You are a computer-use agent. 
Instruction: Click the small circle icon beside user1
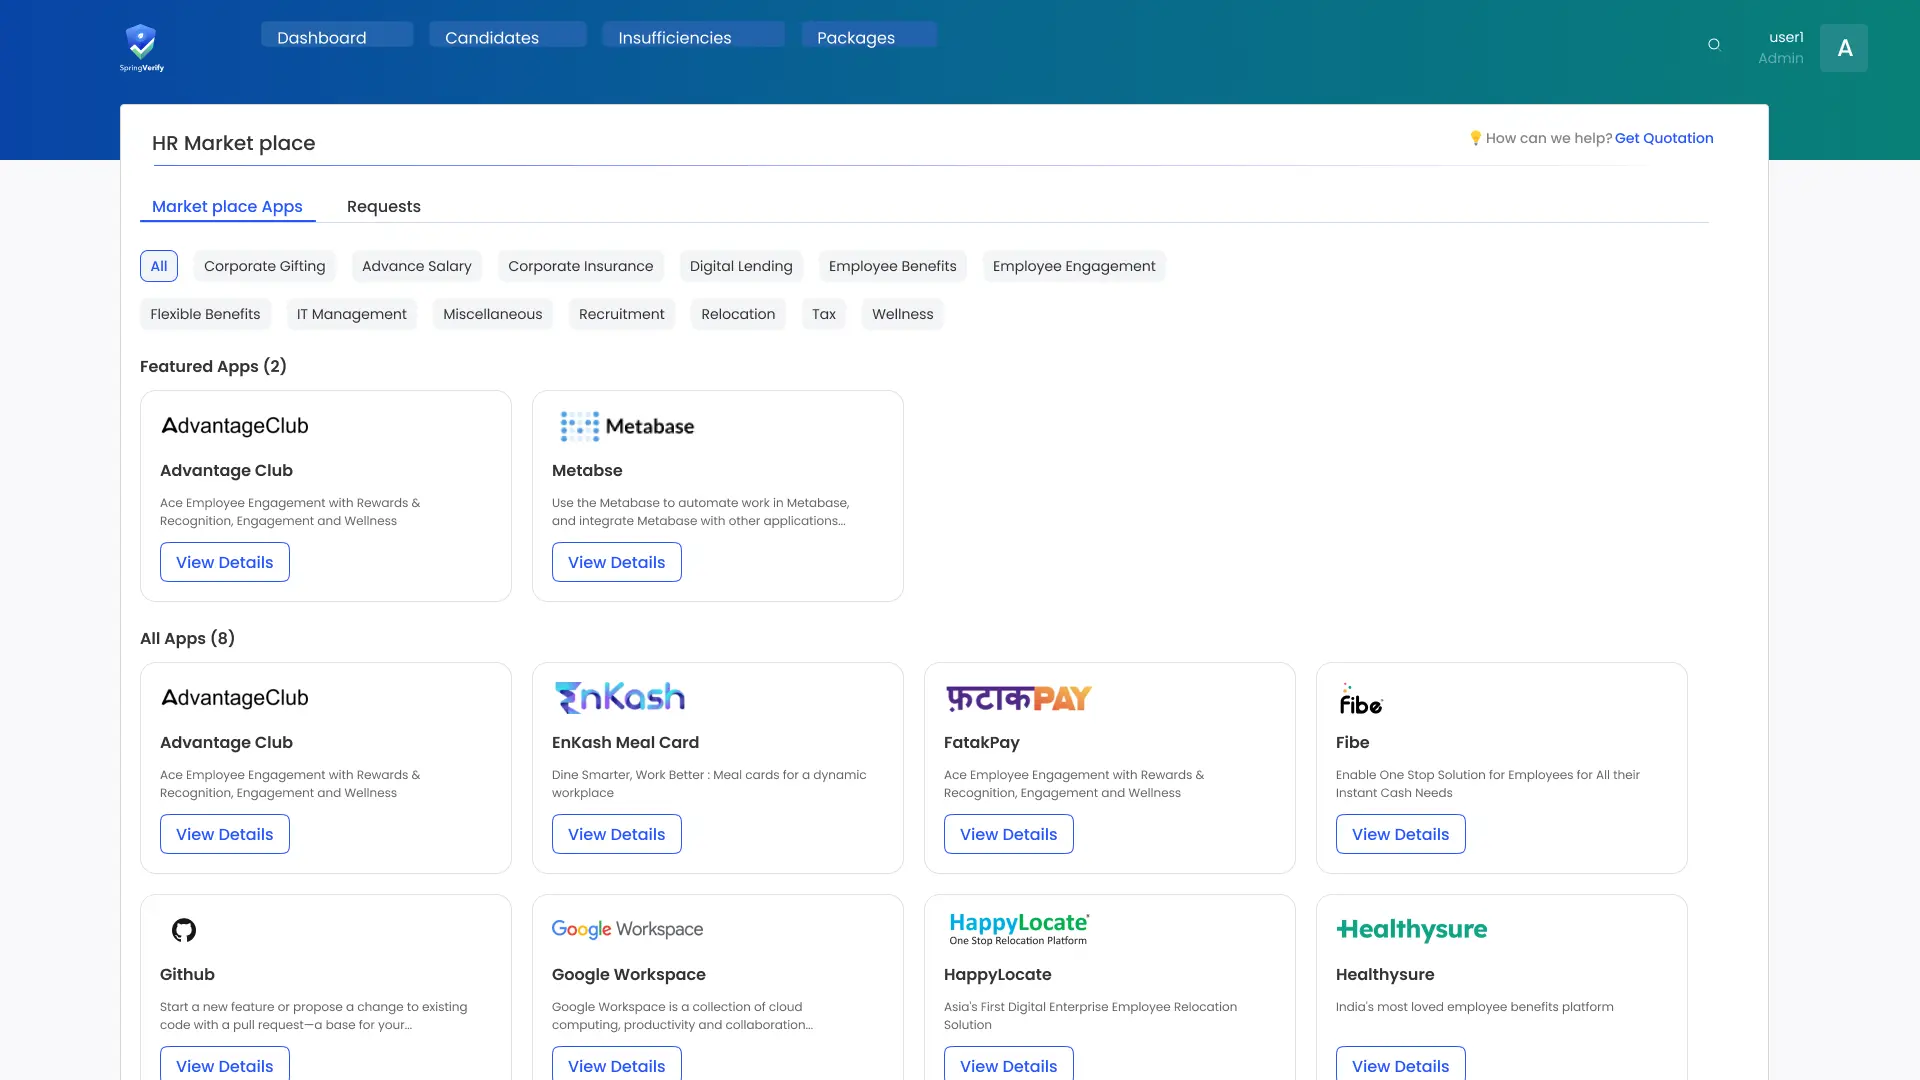click(1714, 44)
